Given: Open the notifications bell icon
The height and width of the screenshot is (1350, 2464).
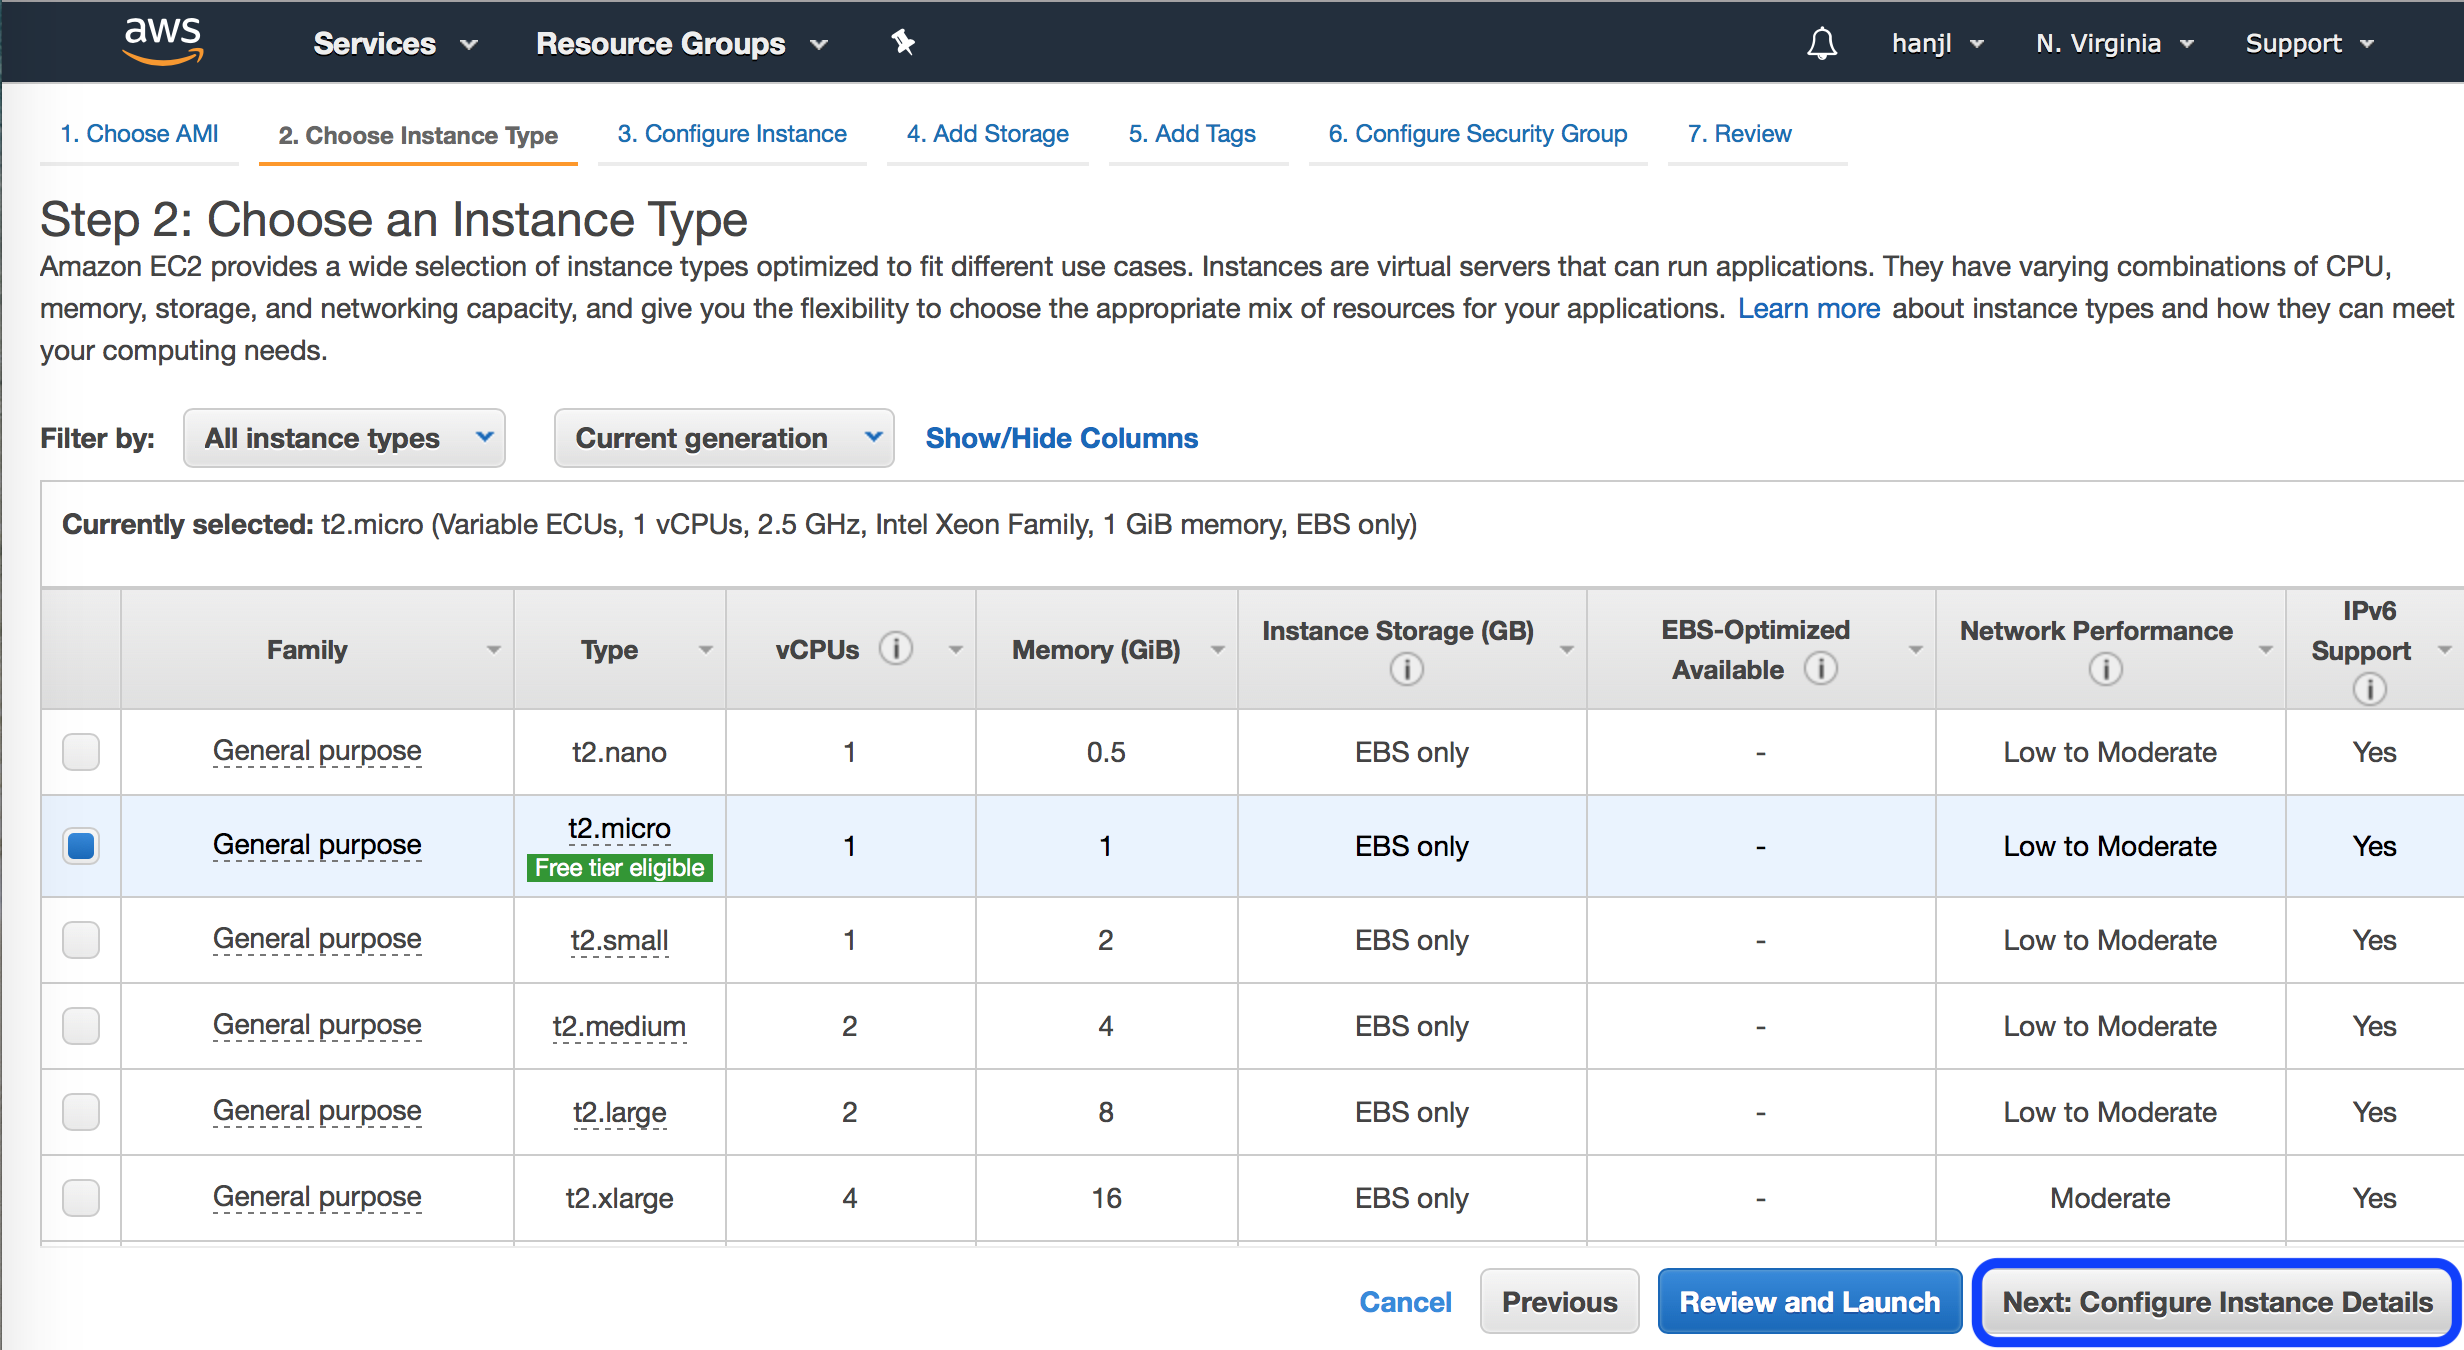Looking at the screenshot, I should click(1822, 43).
